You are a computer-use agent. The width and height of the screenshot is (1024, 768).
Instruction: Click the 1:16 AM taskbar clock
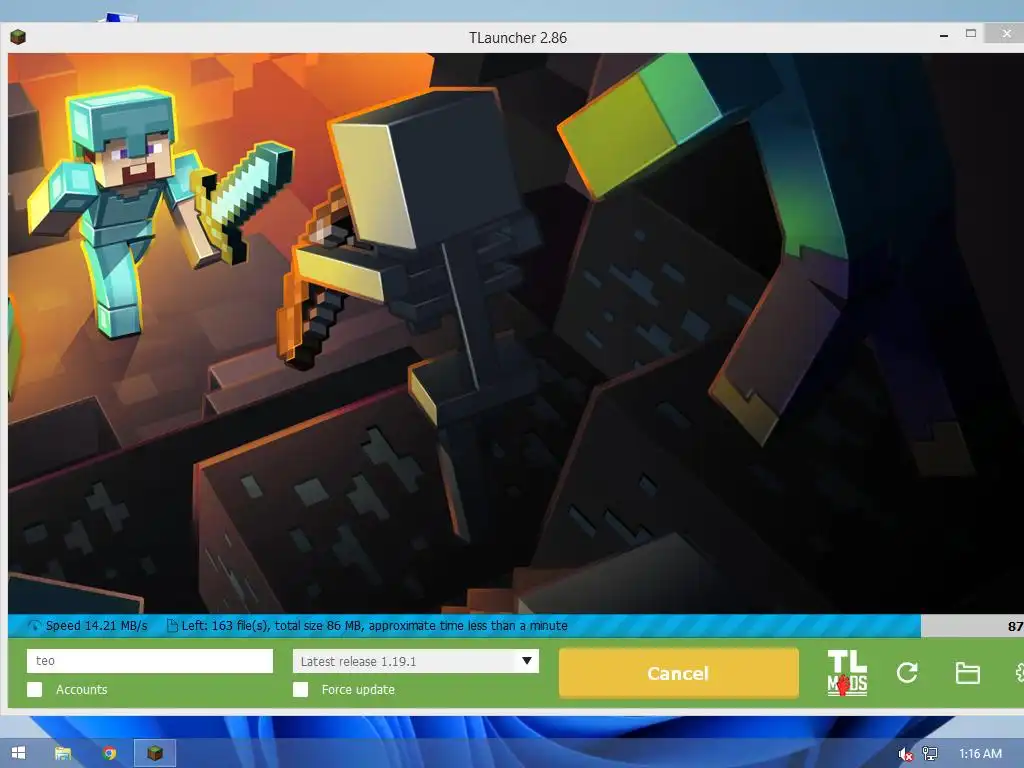click(980, 754)
